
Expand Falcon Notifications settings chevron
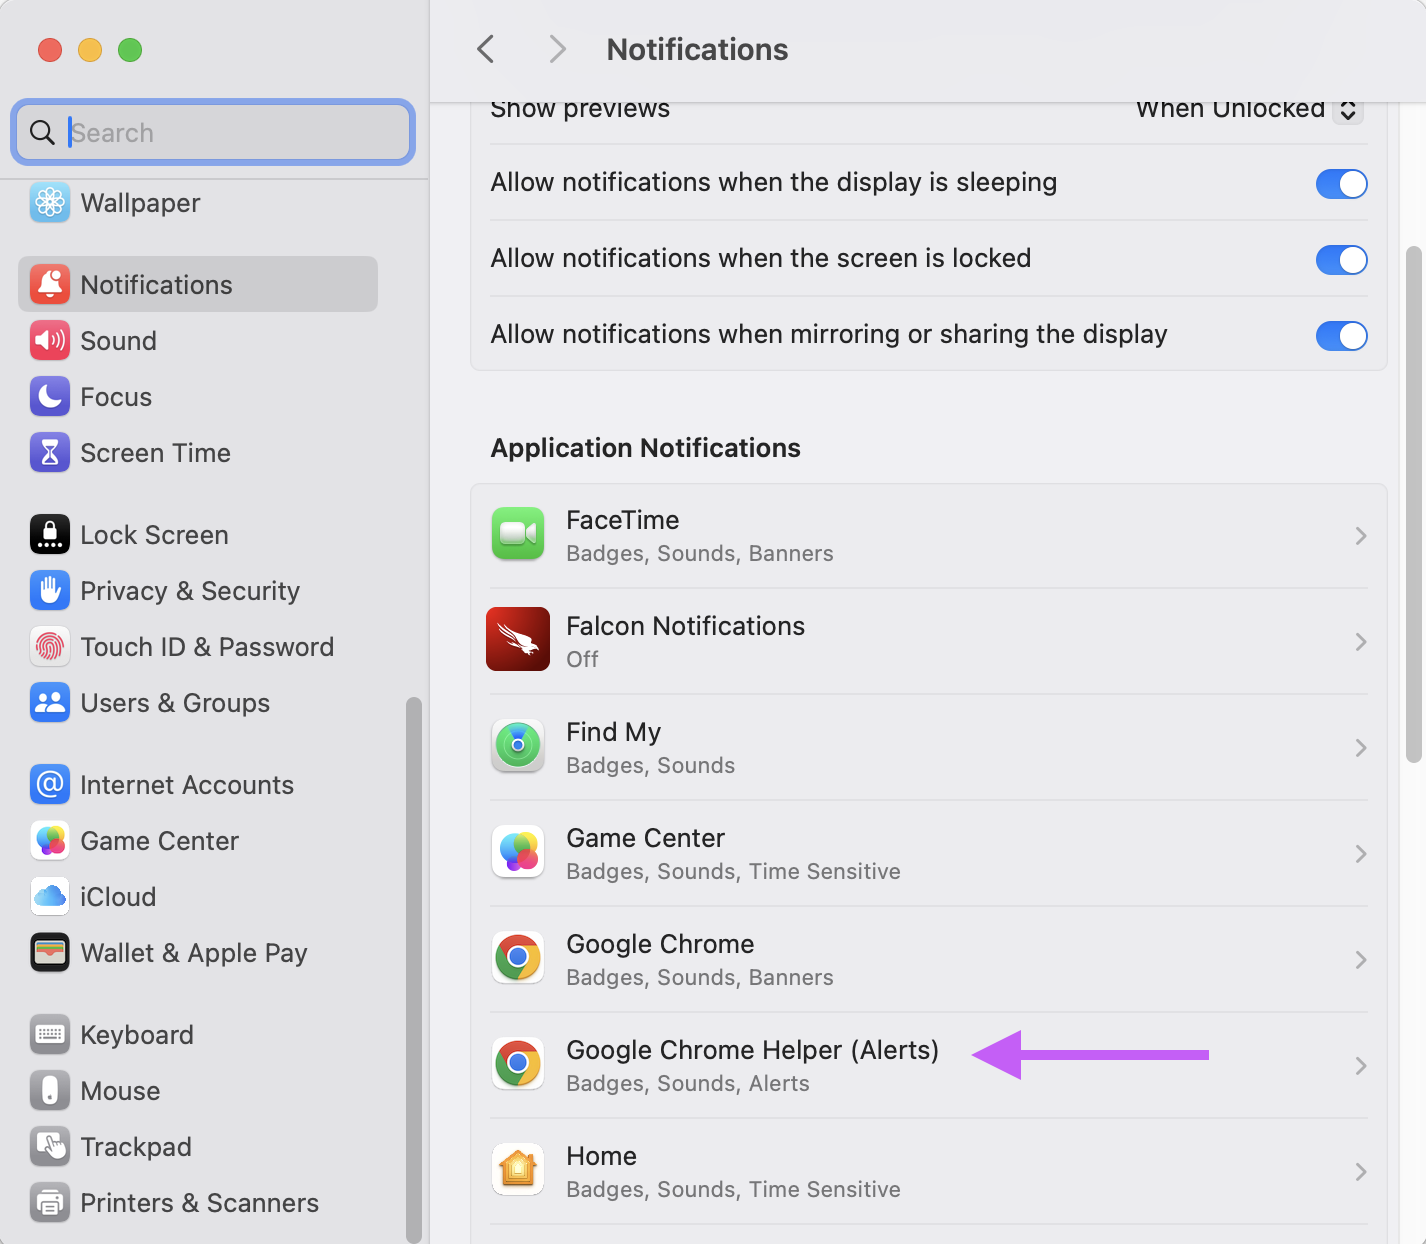pos(1361,642)
